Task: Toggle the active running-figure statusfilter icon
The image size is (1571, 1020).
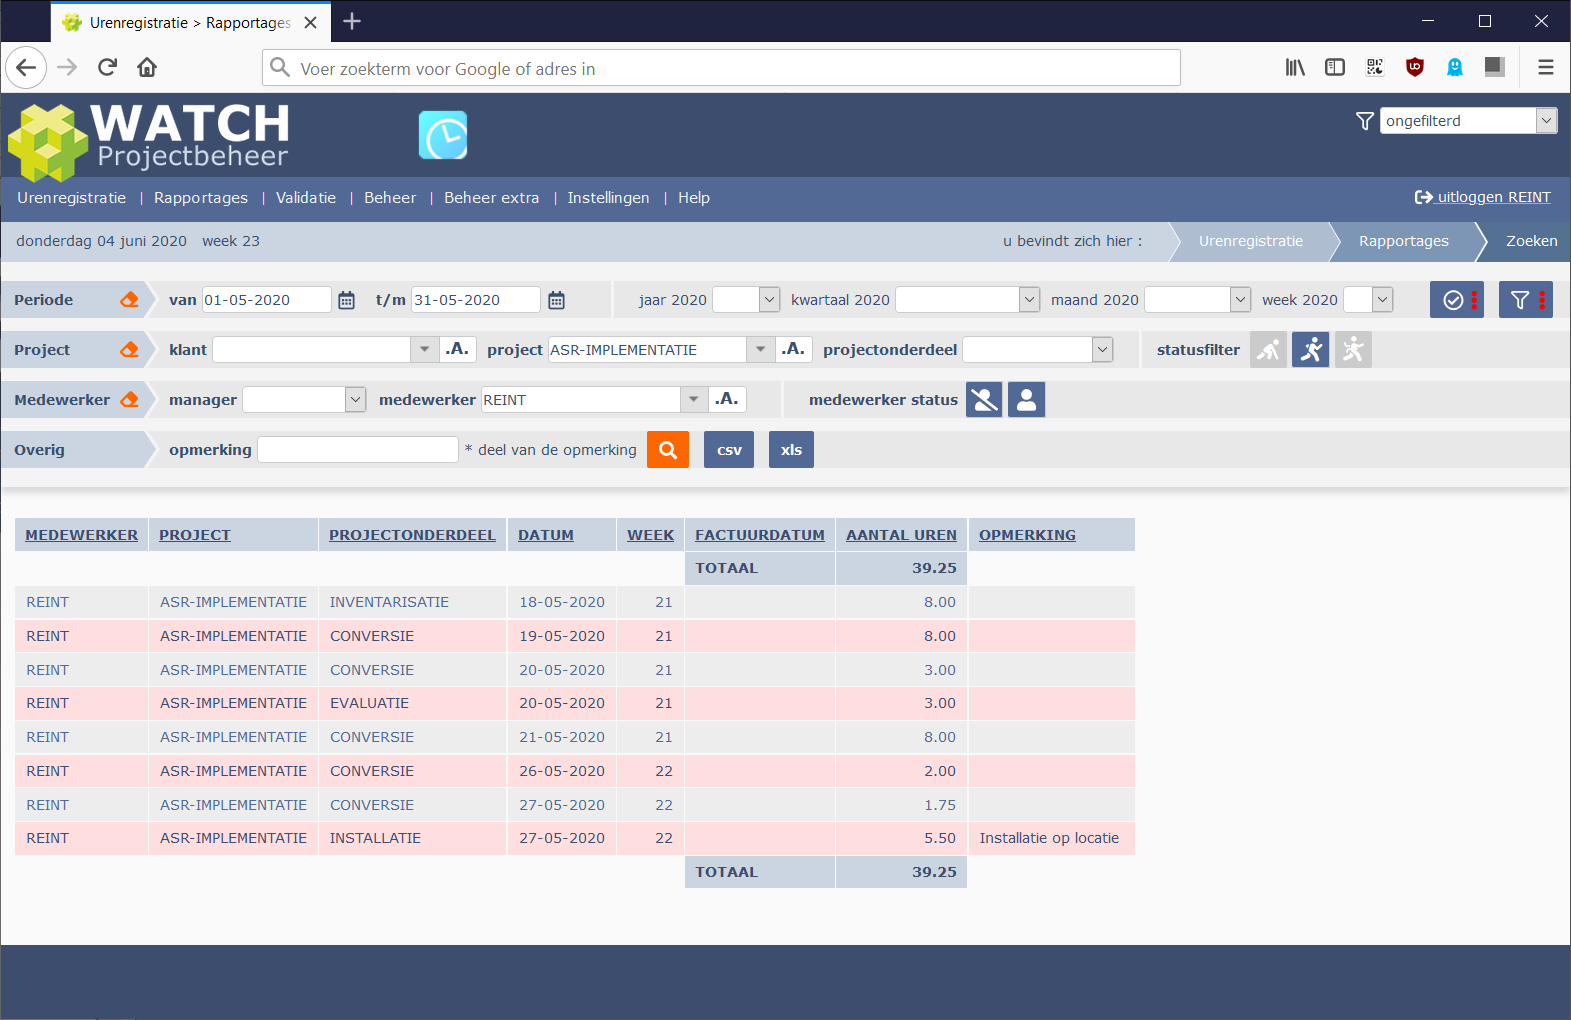Action: click(x=1310, y=350)
